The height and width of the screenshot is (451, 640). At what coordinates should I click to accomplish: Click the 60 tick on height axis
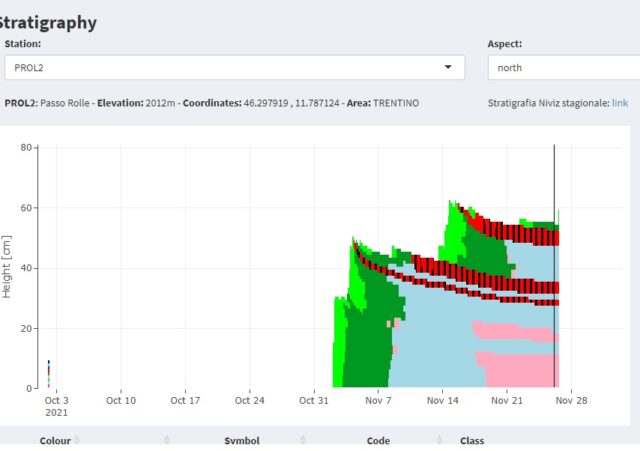(x=26, y=208)
